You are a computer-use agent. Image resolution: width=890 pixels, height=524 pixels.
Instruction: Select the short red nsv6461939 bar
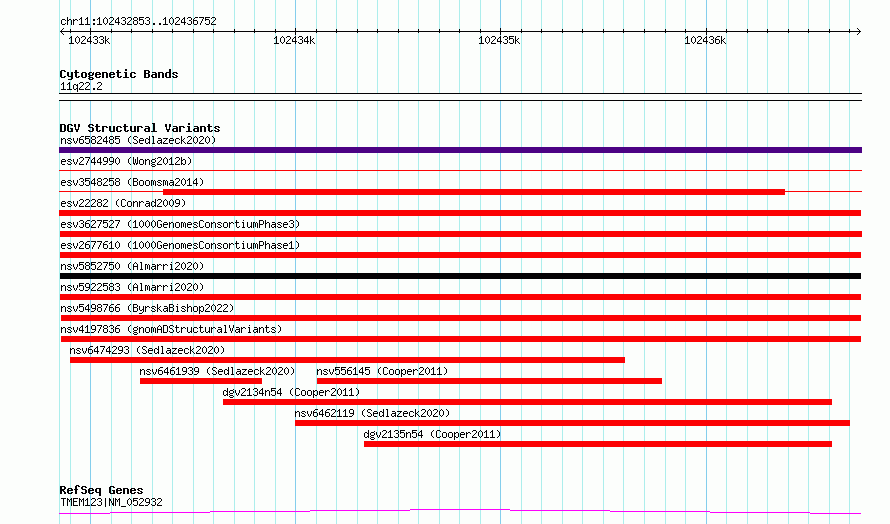coord(201,381)
